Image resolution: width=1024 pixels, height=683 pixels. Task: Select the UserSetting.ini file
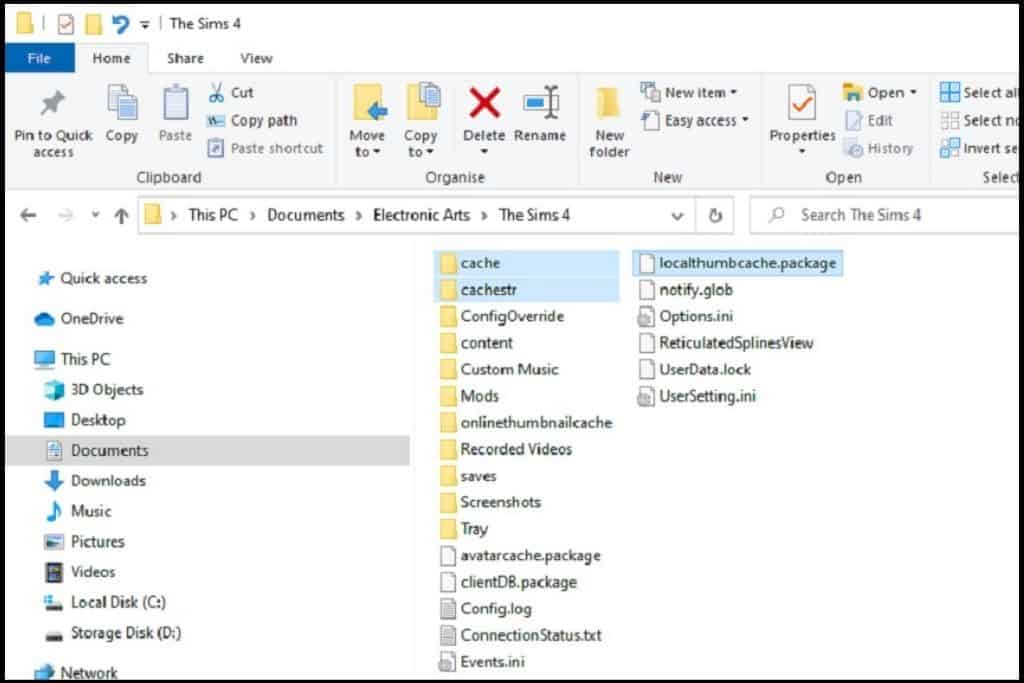697,396
